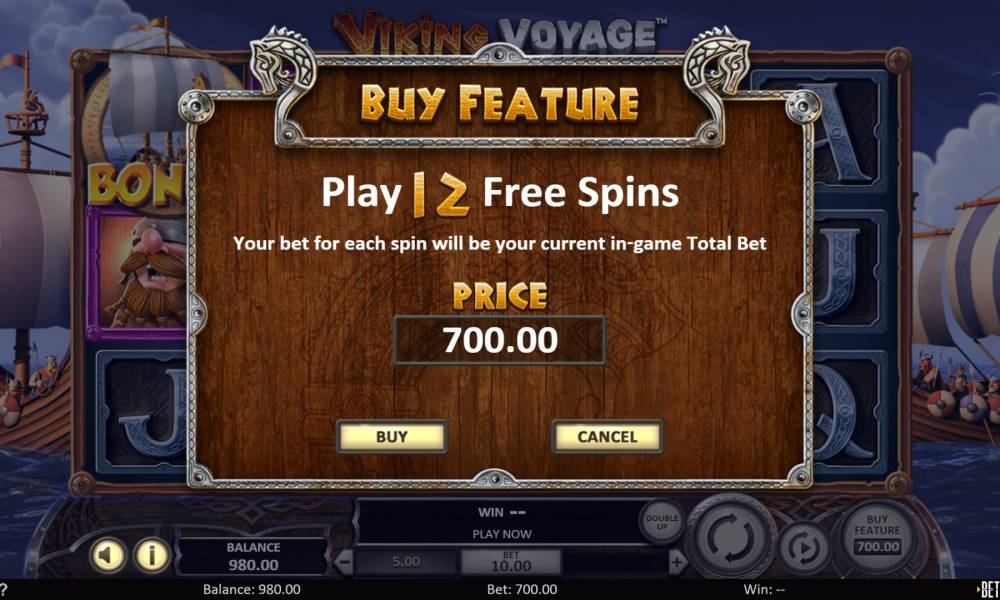The height and width of the screenshot is (600, 1000).
Task: Dismiss dialog with the CANCEL button
Action: [x=607, y=437]
